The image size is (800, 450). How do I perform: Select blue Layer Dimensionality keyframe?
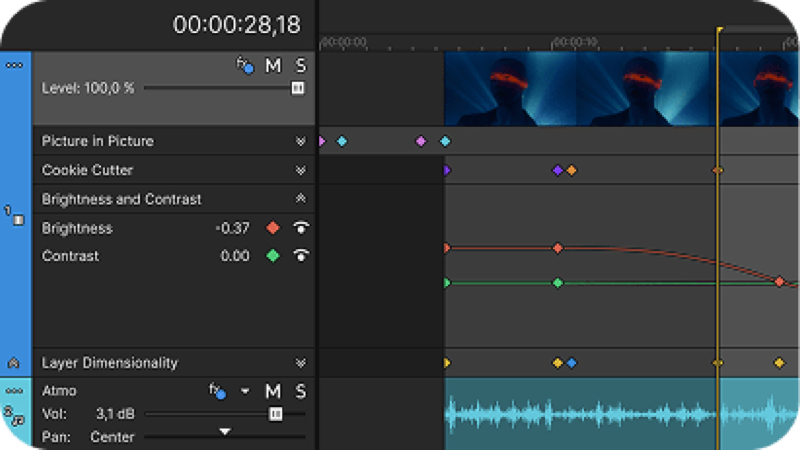(x=571, y=363)
